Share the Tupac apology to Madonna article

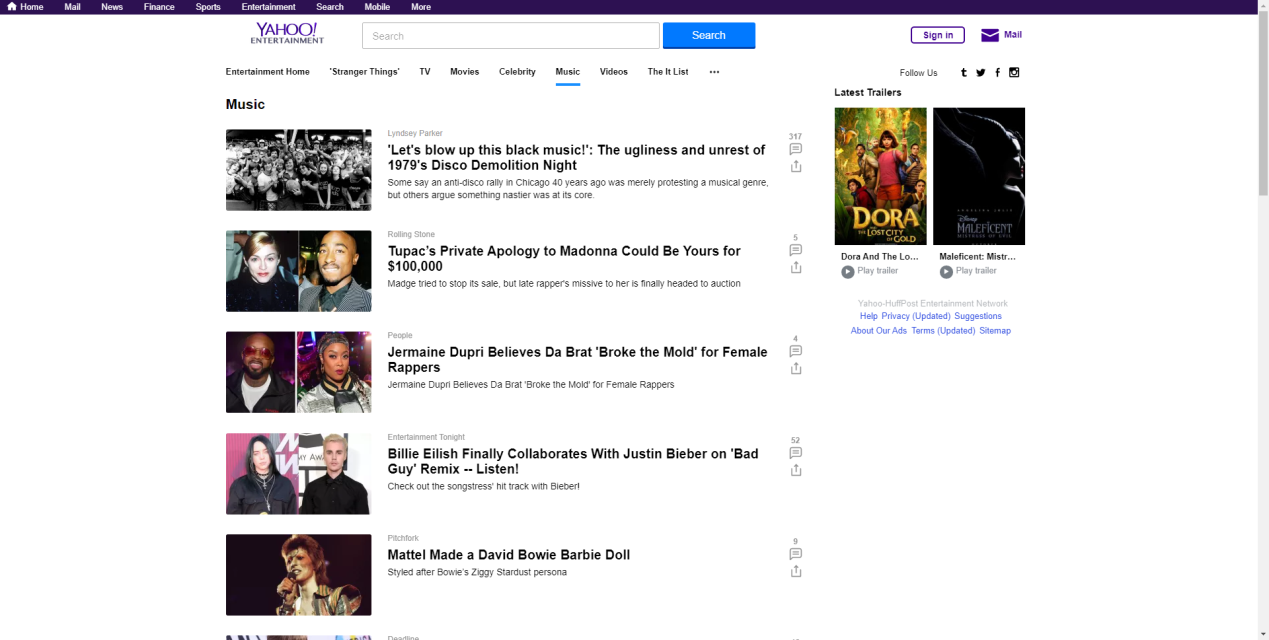tap(796, 267)
